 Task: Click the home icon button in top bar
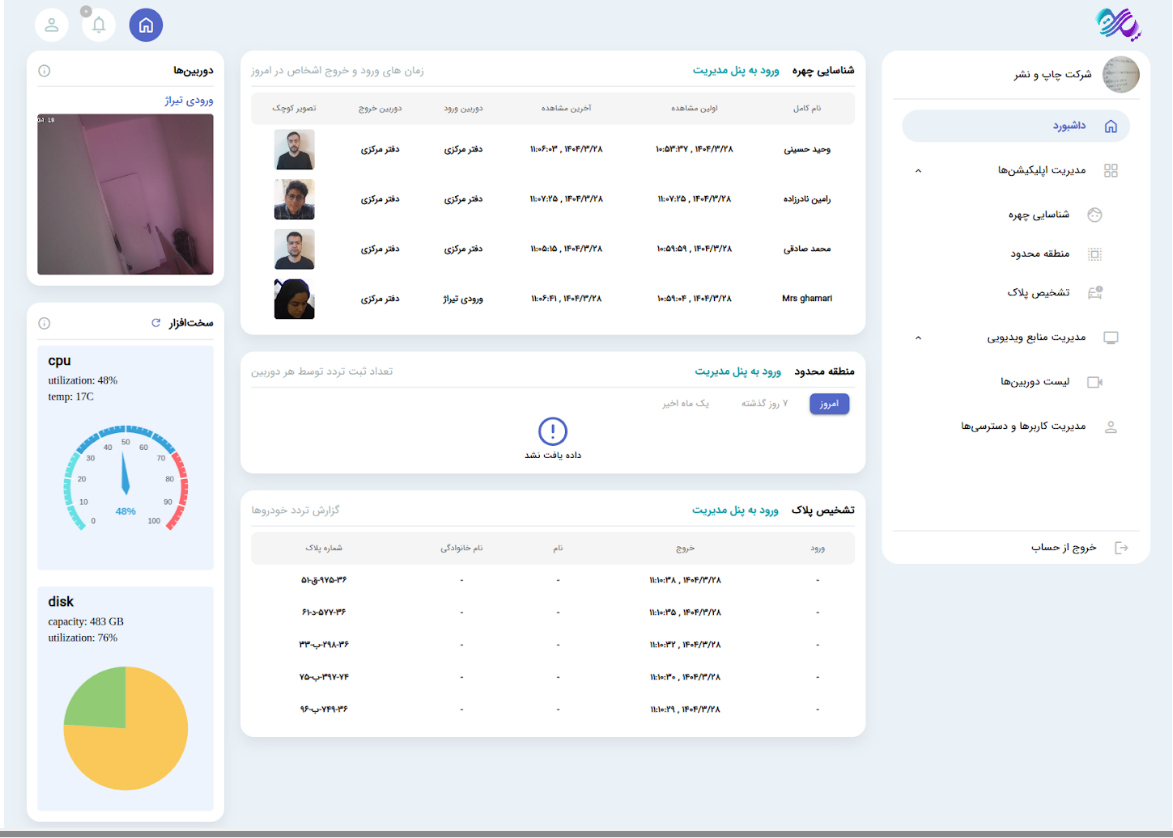click(x=146, y=25)
